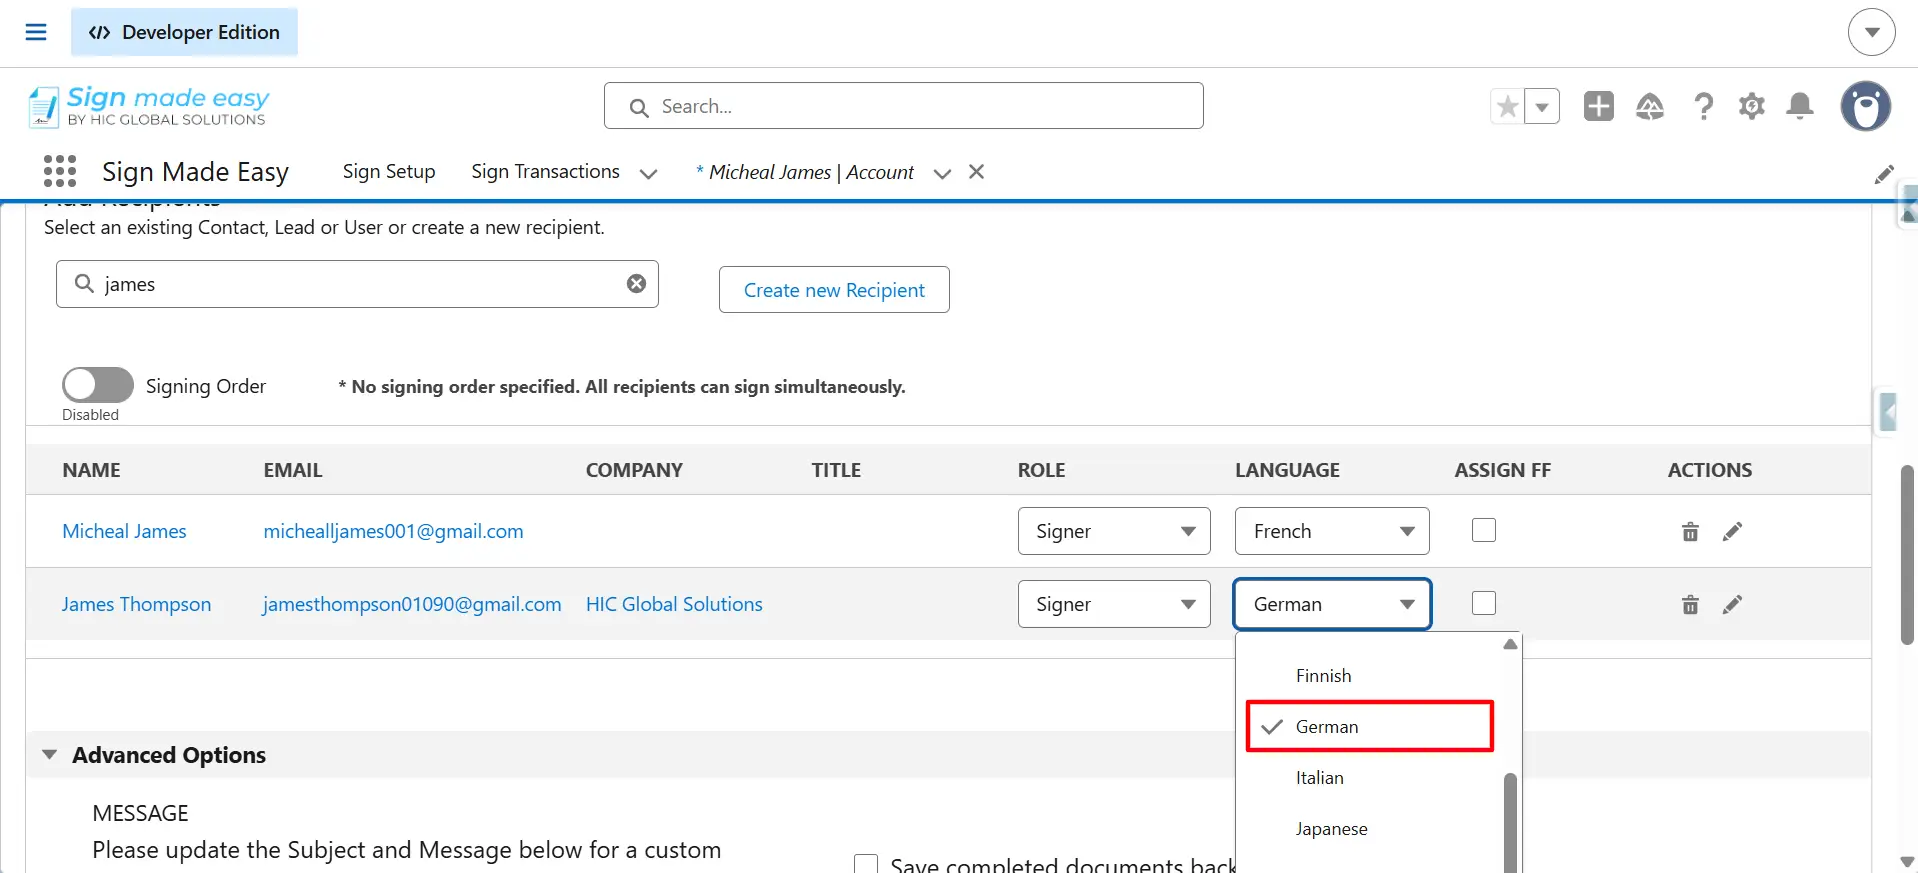This screenshot has width=1918, height=873.
Task: Collapse the Advanced Options section
Action: (49, 755)
